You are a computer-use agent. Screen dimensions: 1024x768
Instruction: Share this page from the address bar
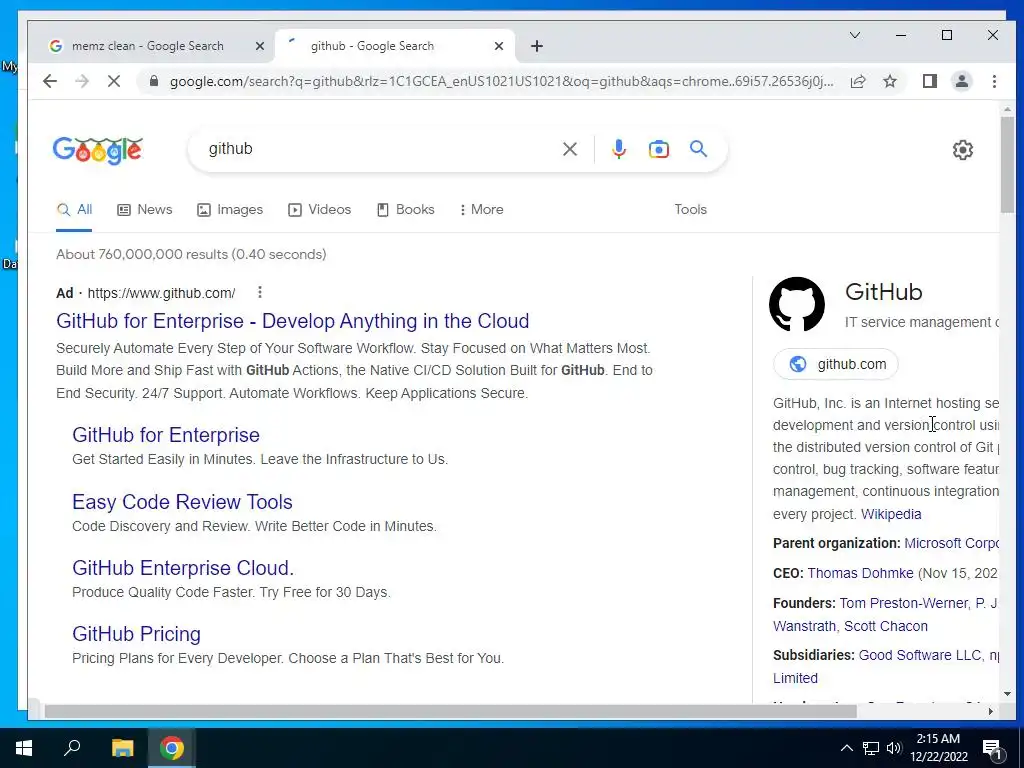pyautogui.click(x=858, y=81)
